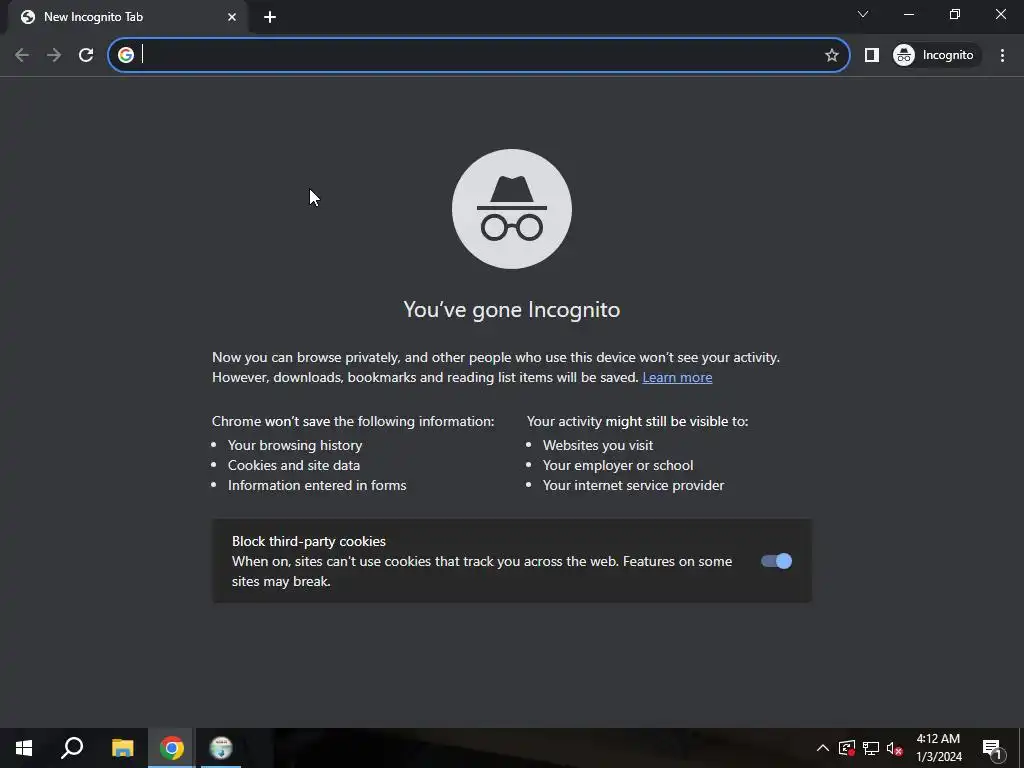1024x768 pixels.
Task: Click 'Your internet service provider' text
Action: pos(633,485)
